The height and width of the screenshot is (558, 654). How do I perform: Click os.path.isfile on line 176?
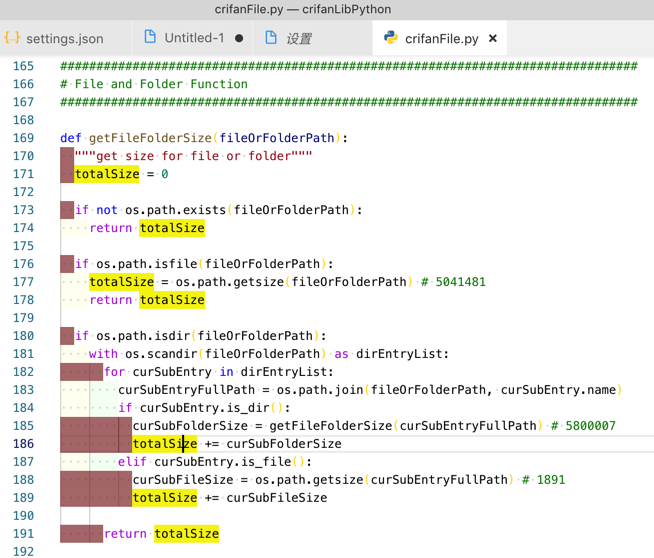[x=147, y=264]
